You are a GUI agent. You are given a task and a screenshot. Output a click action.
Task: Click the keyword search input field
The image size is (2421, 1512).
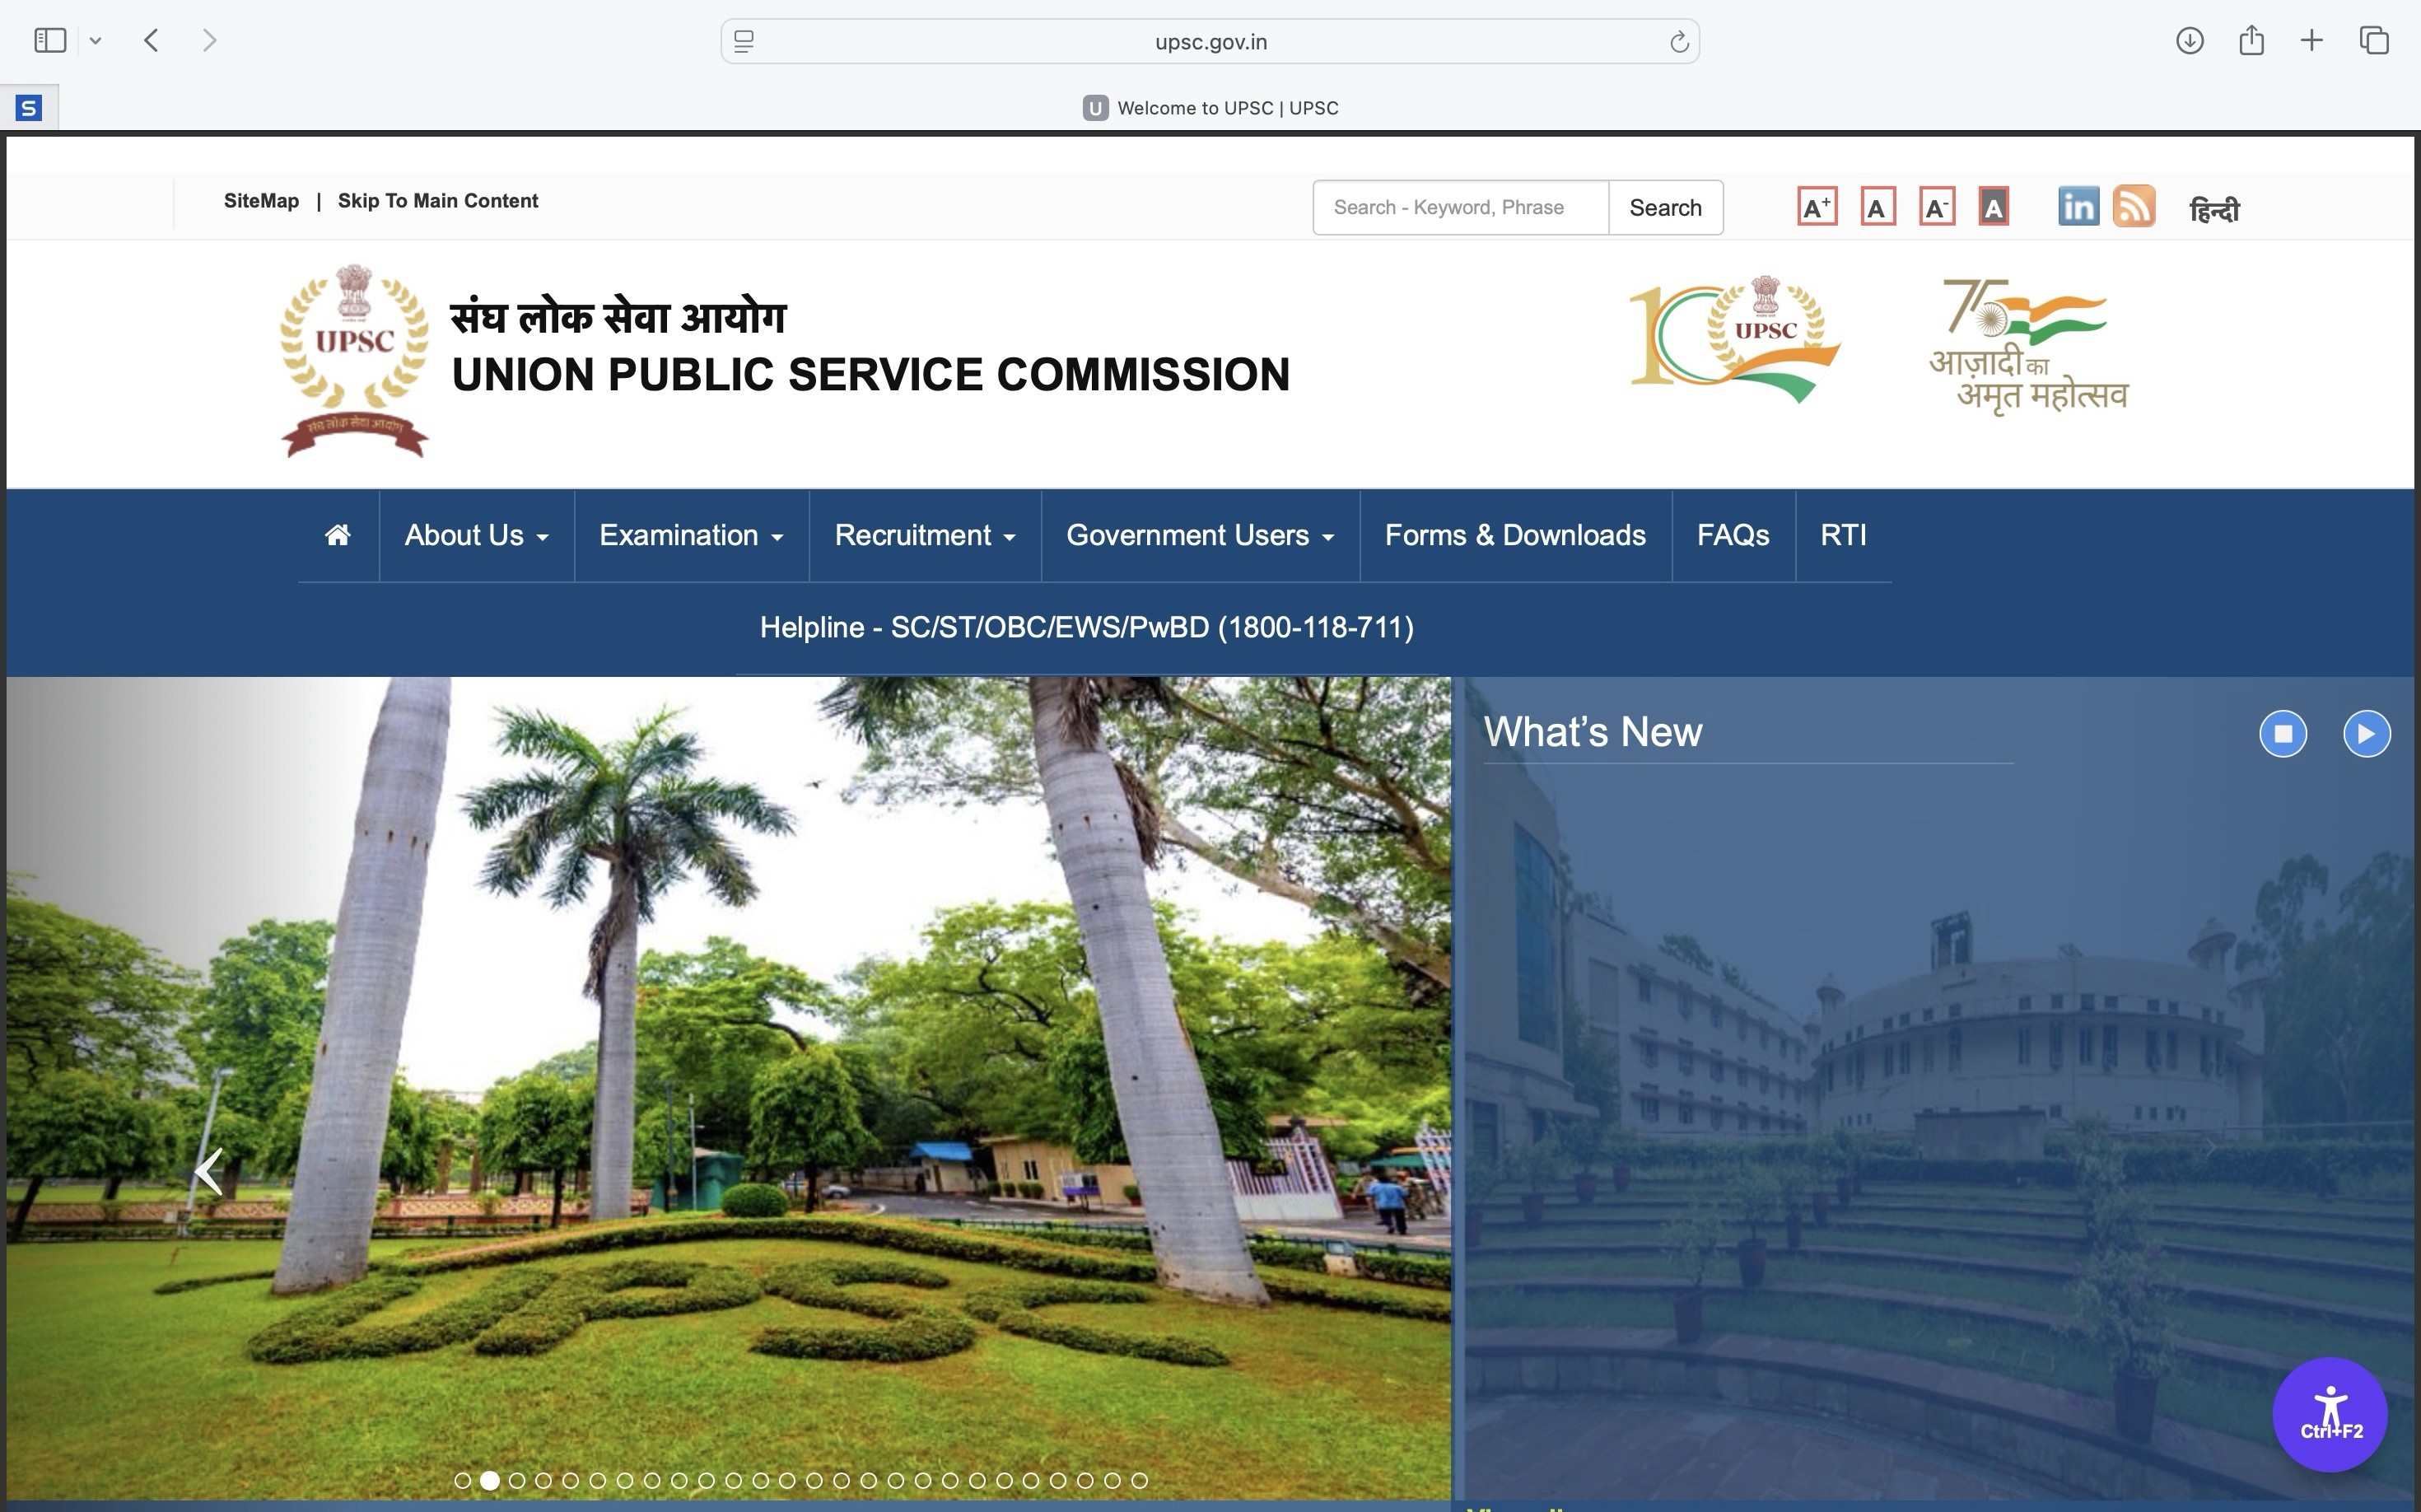pos(1459,207)
